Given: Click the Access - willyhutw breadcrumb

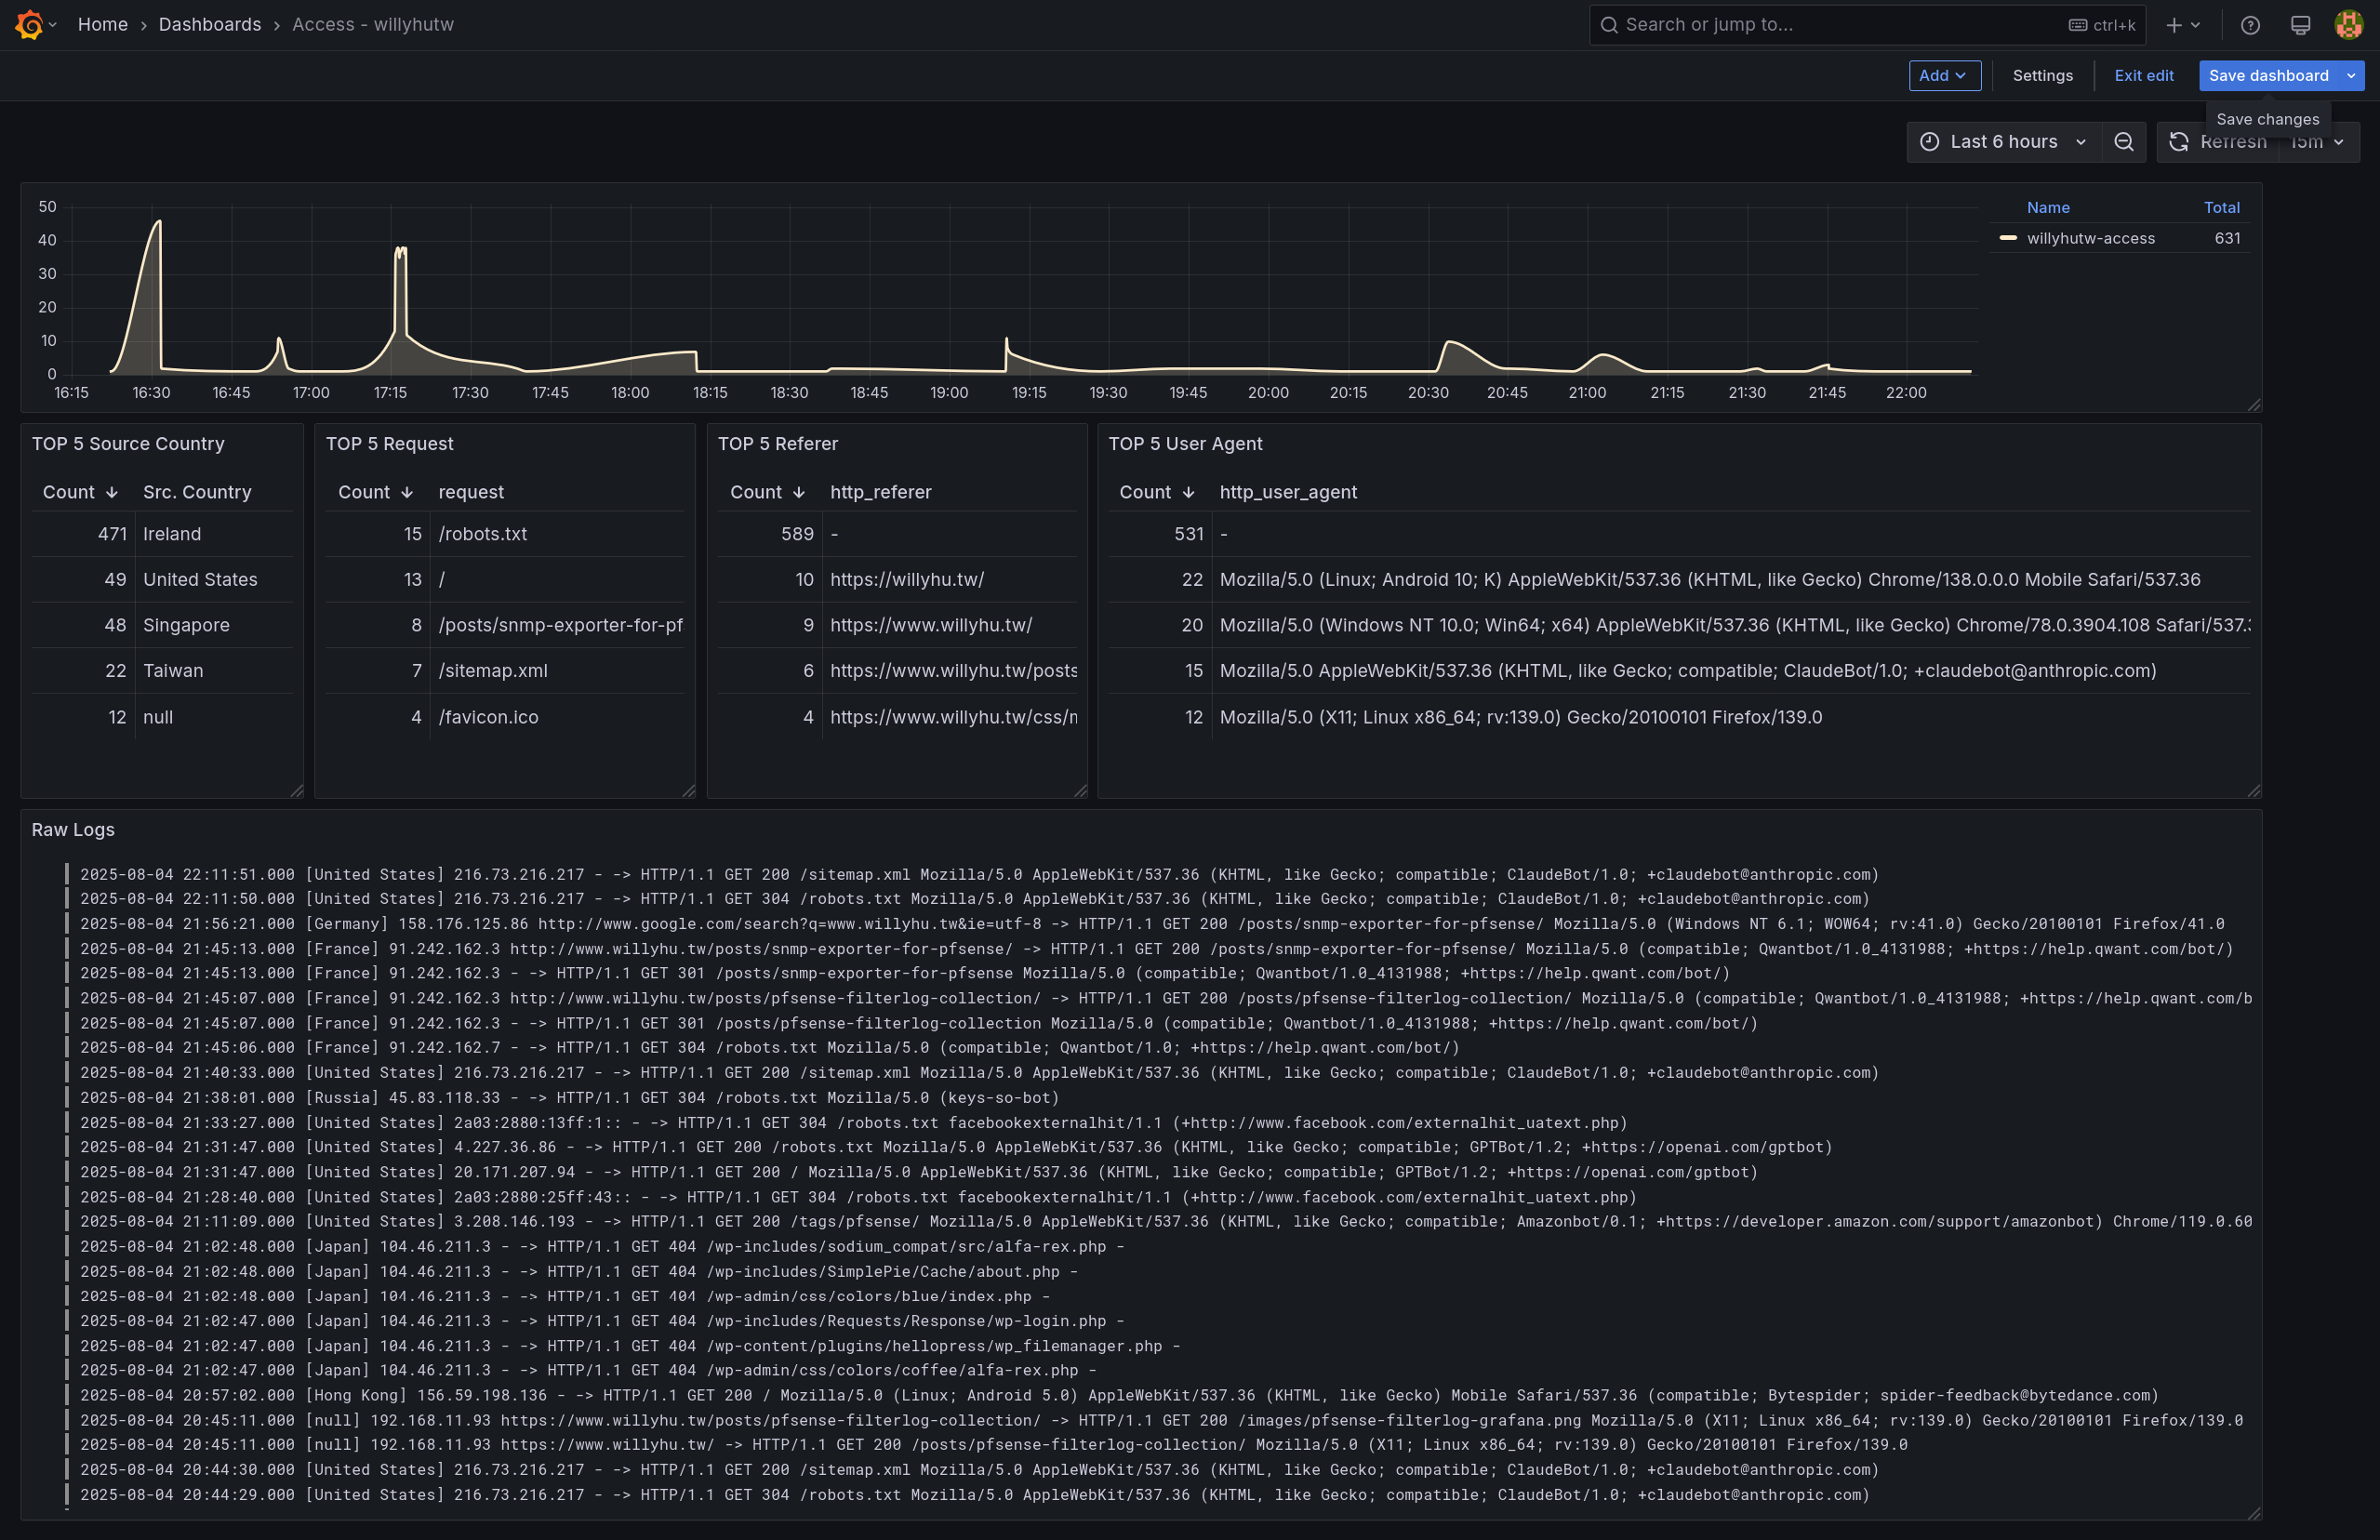Looking at the screenshot, I should point(373,24).
